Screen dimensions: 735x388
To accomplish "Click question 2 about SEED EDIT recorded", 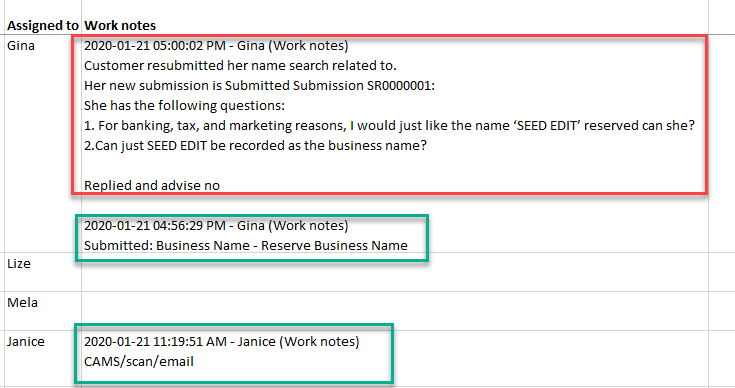I will [x=255, y=146].
